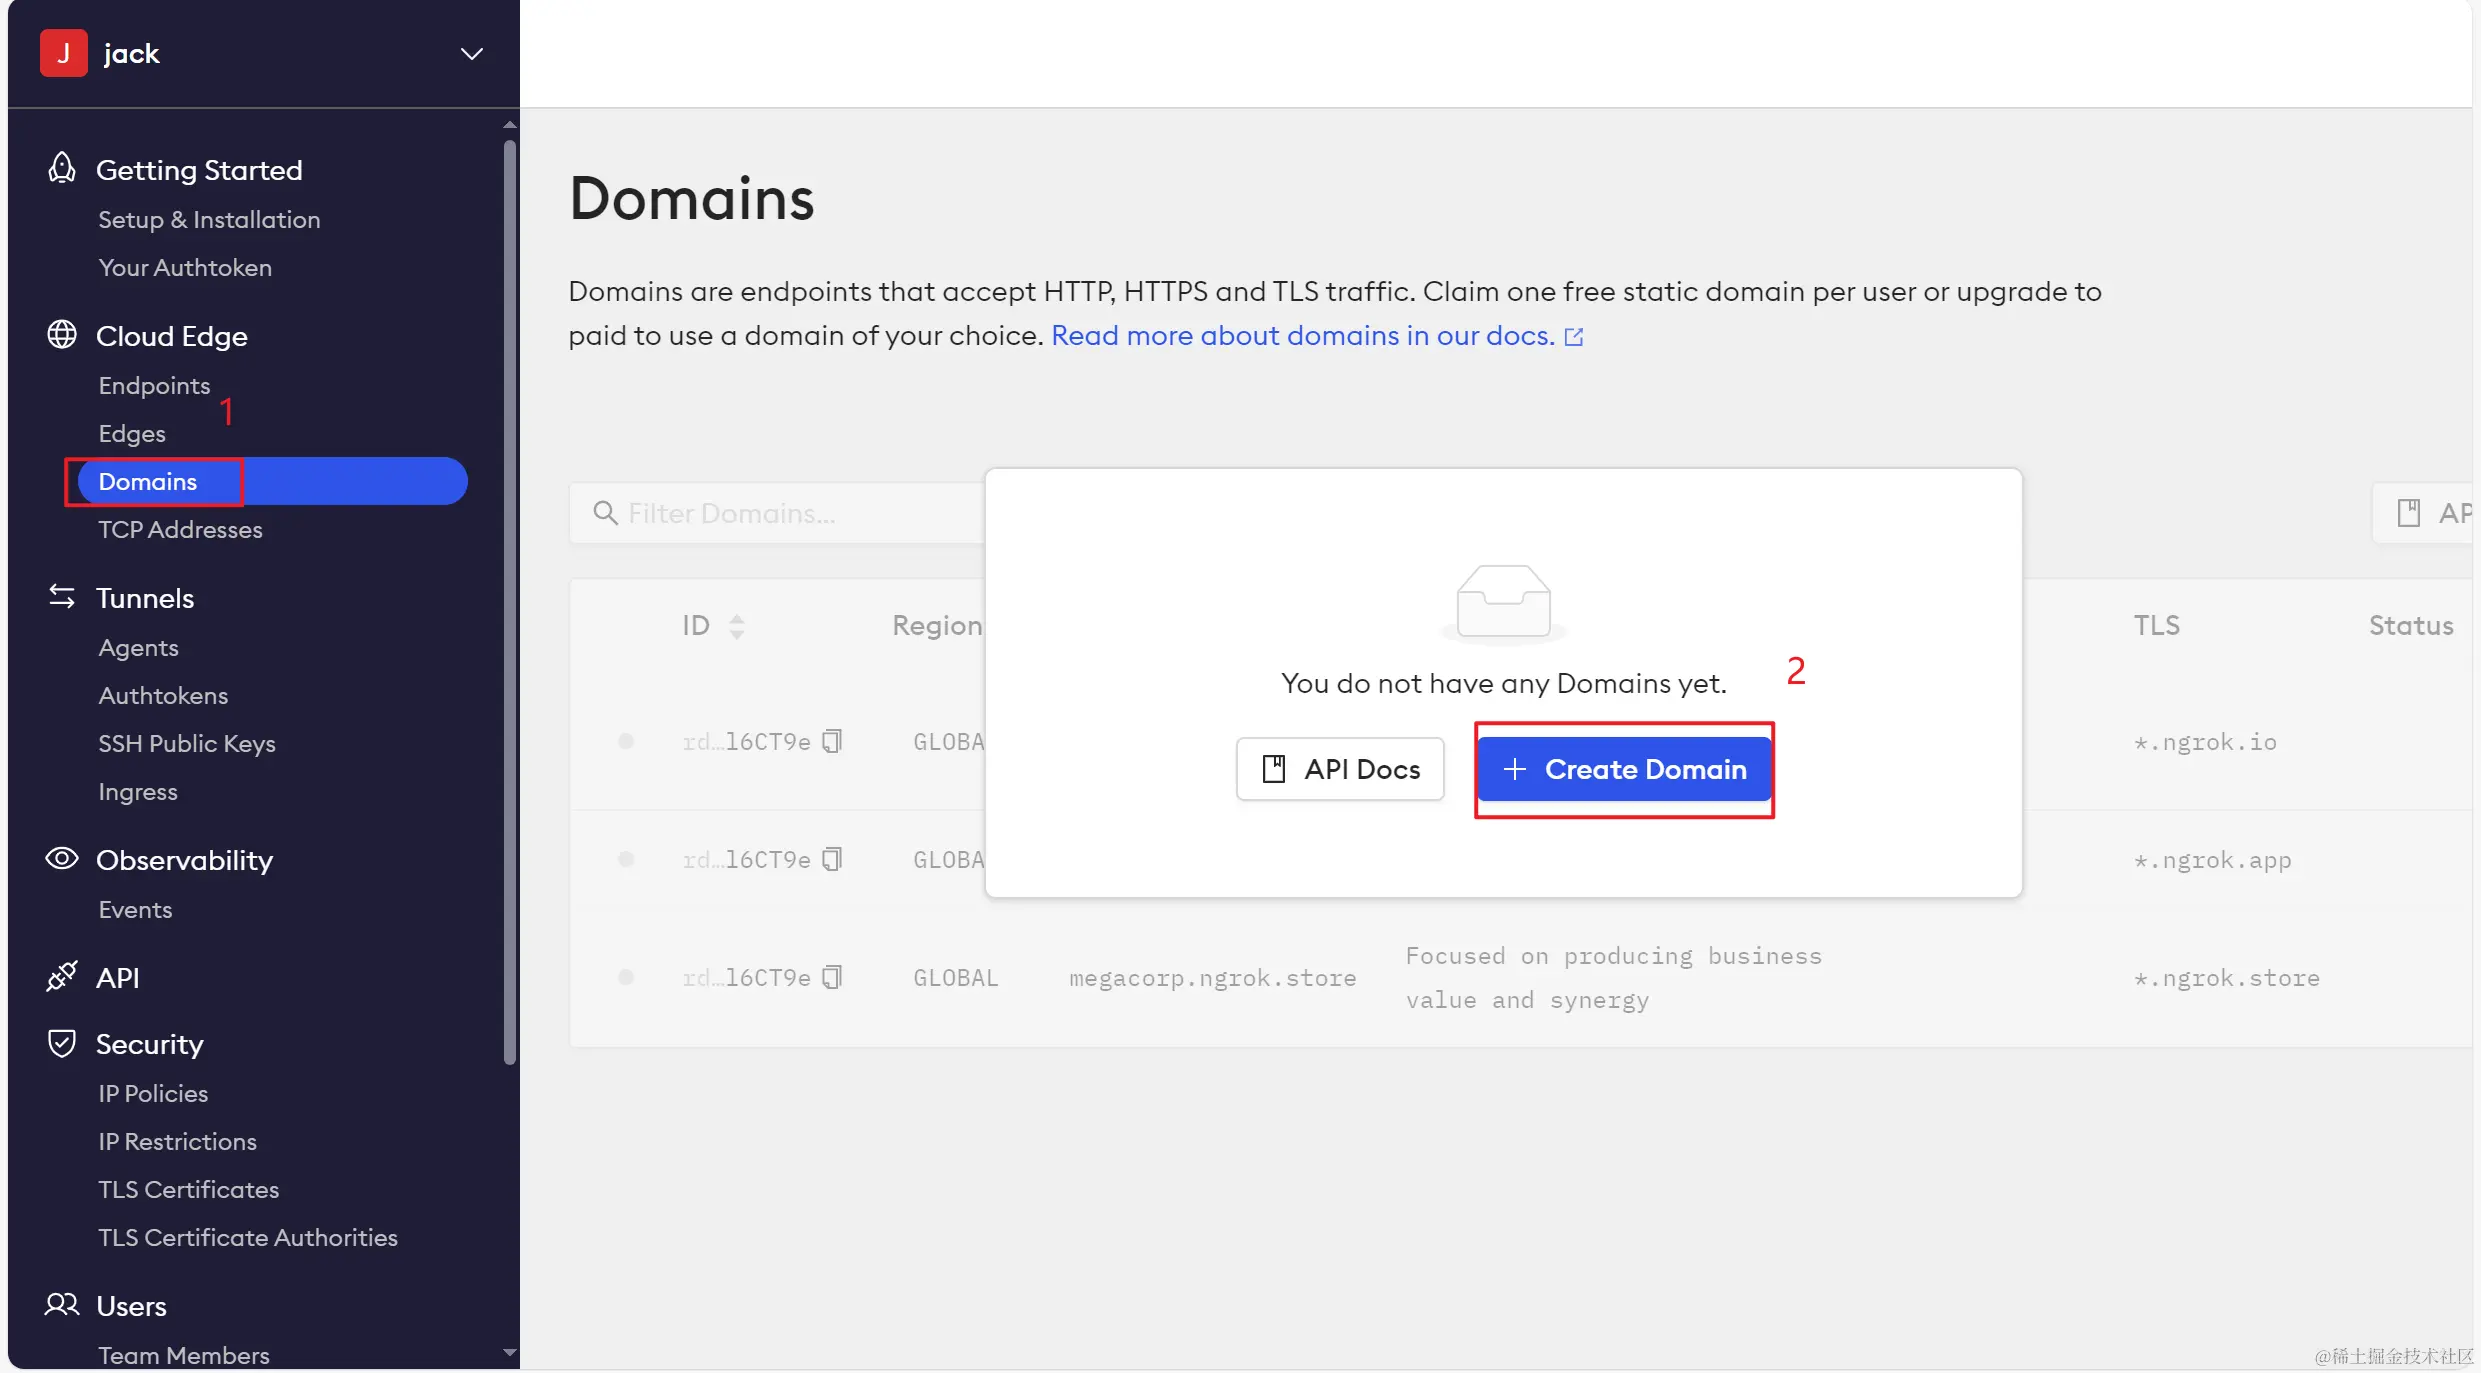Image resolution: width=2481 pixels, height=1373 pixels.
Task: Click the Users people icon
Action: pos(62,1305)
